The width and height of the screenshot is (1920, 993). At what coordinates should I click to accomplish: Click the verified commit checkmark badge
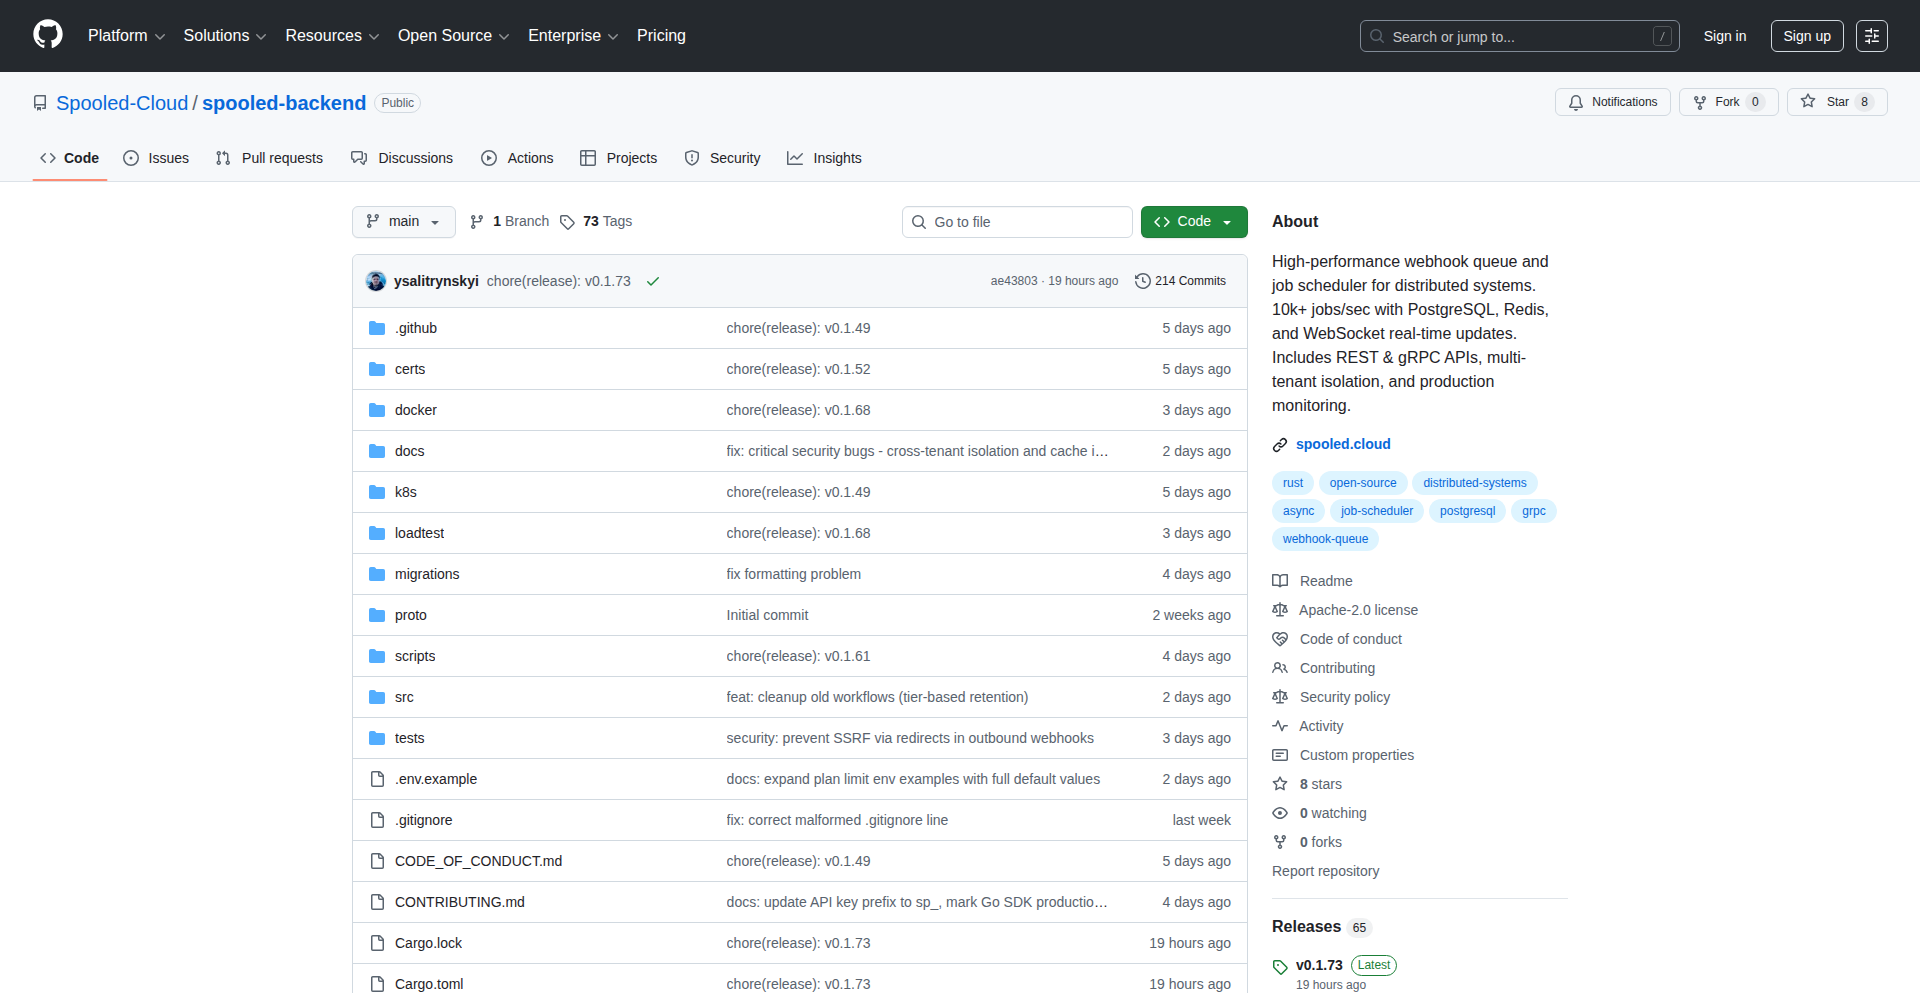pos(652,281)
